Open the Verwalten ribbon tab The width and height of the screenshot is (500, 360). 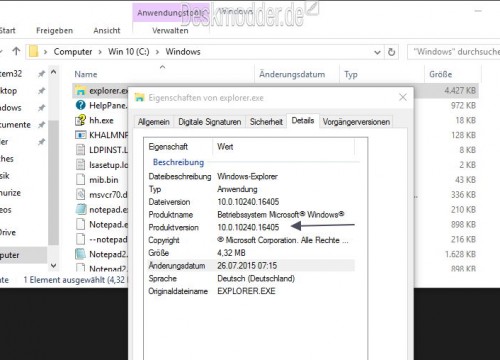pyautogui.click(x=170, y=31)
